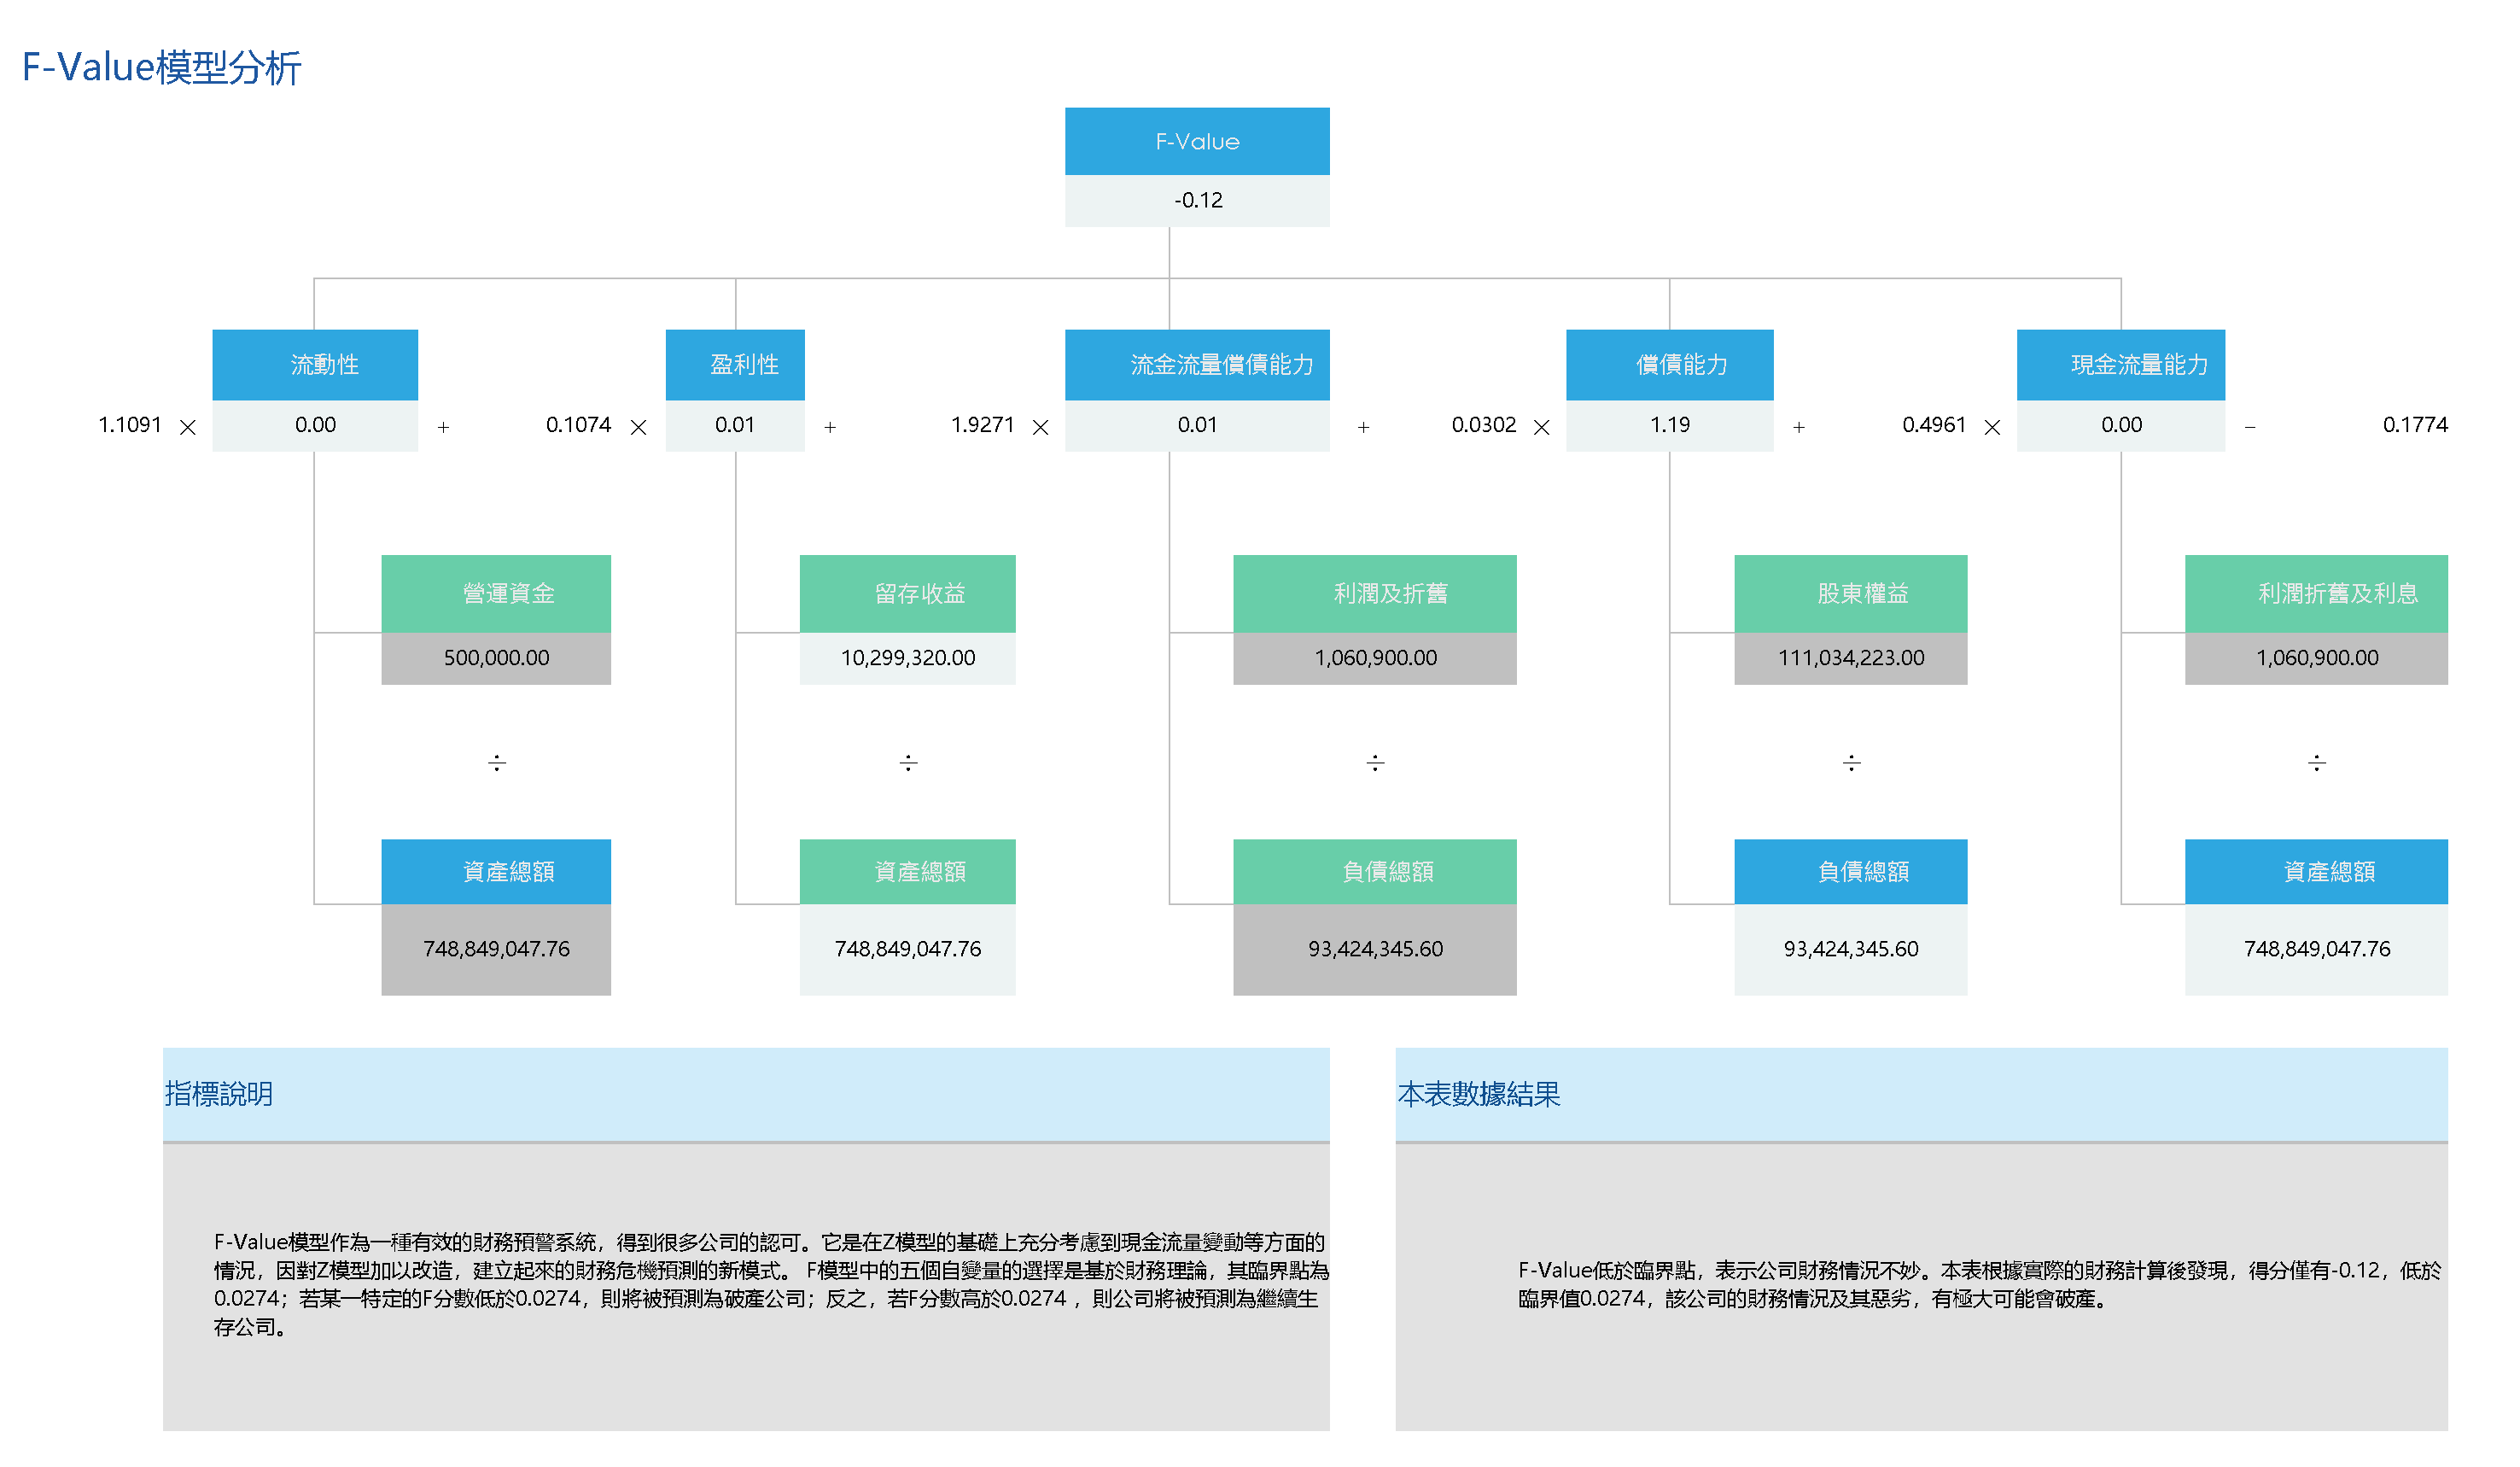Click the F-Value result -0.12

tap(1197, 200)
